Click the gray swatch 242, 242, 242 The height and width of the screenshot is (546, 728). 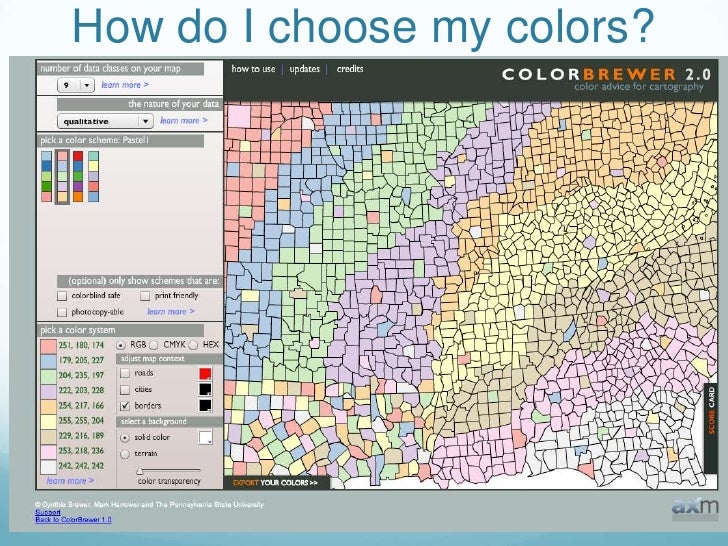48,466
